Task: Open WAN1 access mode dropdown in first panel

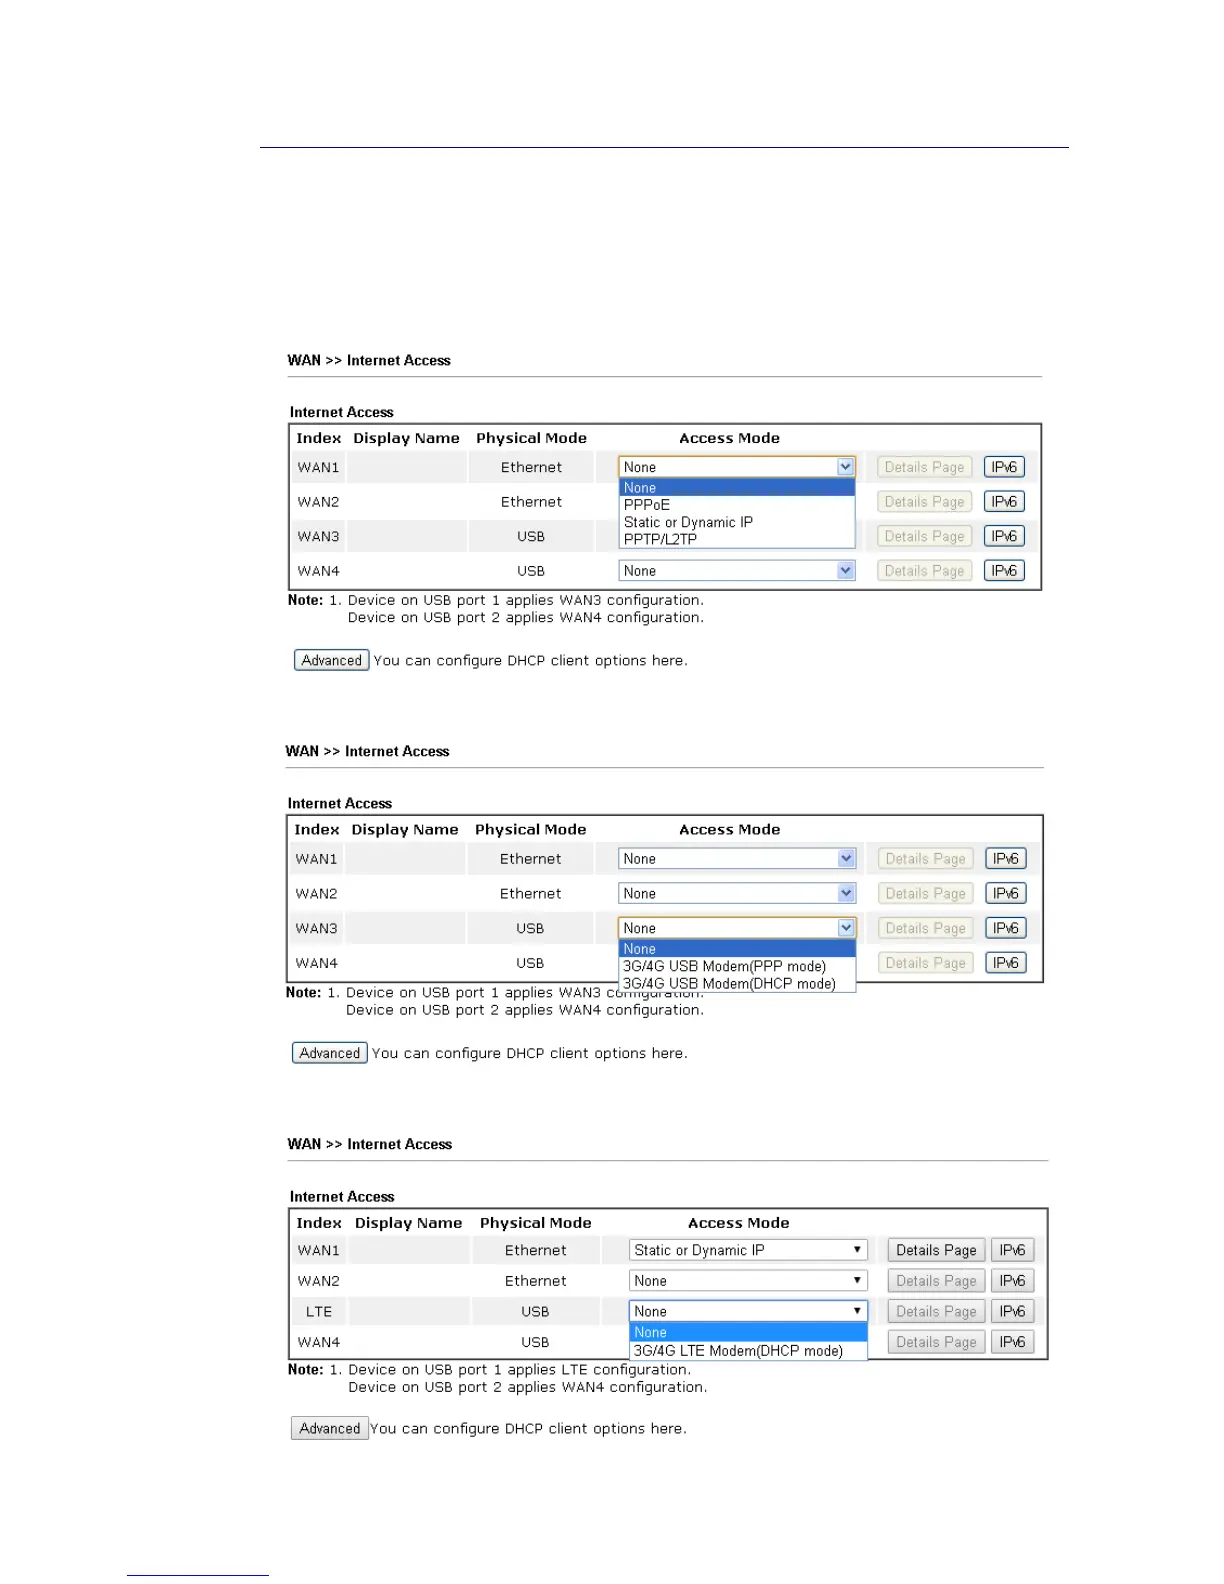Action: (737, 467)
